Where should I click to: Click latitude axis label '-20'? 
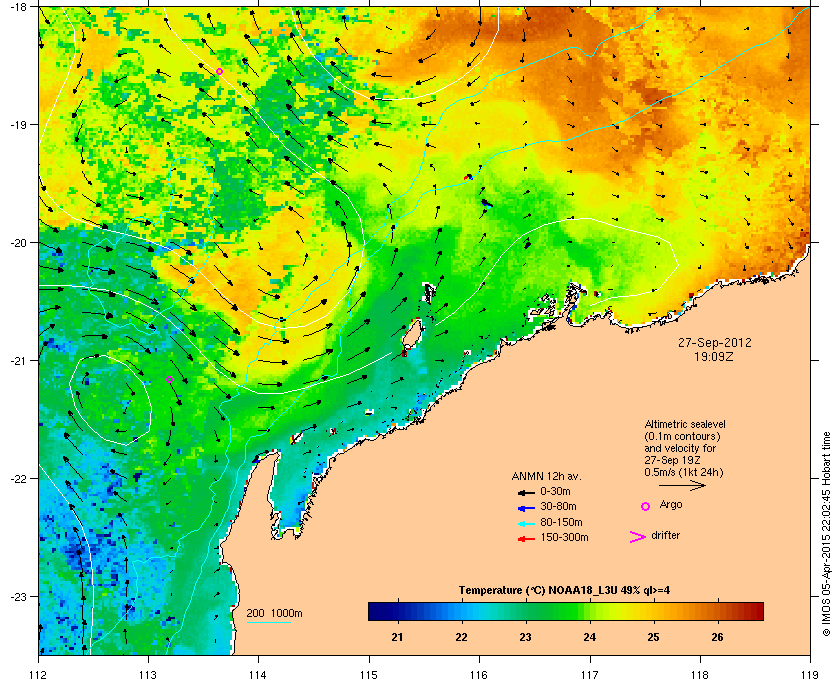click(x=17, y=243)
